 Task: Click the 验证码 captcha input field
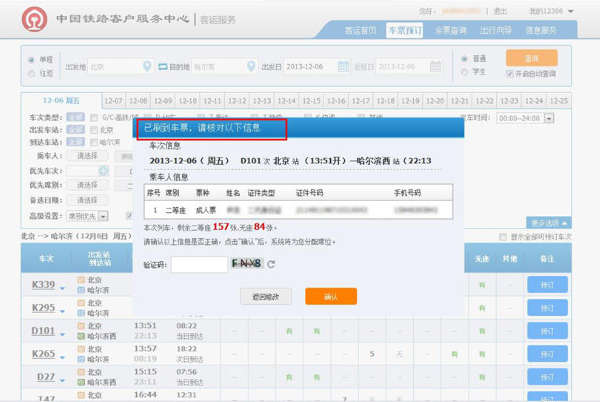tap(198, 265)
